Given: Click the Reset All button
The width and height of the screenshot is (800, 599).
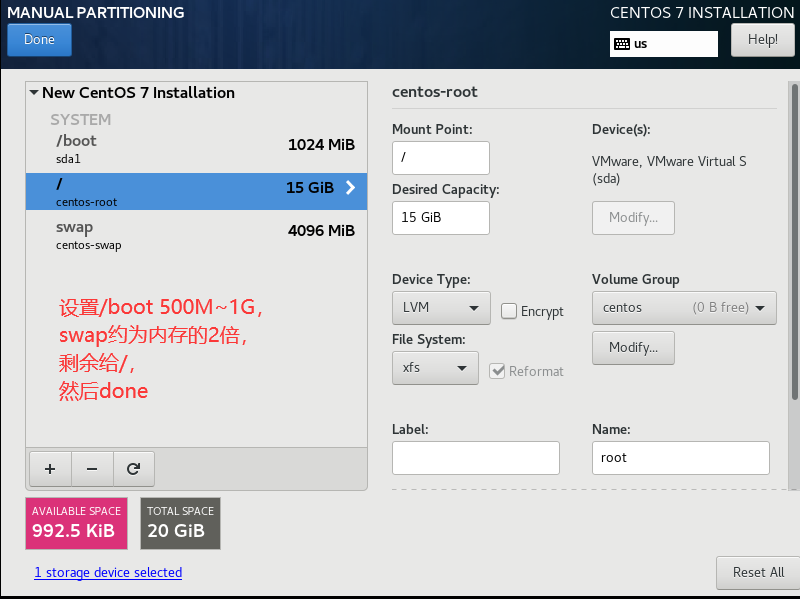Looking at the screenshot, I should [x=758, y=572].
